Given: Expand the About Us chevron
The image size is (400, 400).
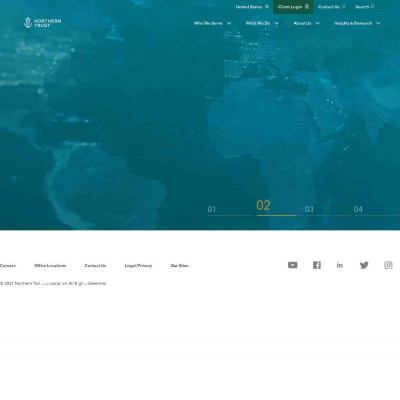Looking at the screenshot, I should coord(317,23).
